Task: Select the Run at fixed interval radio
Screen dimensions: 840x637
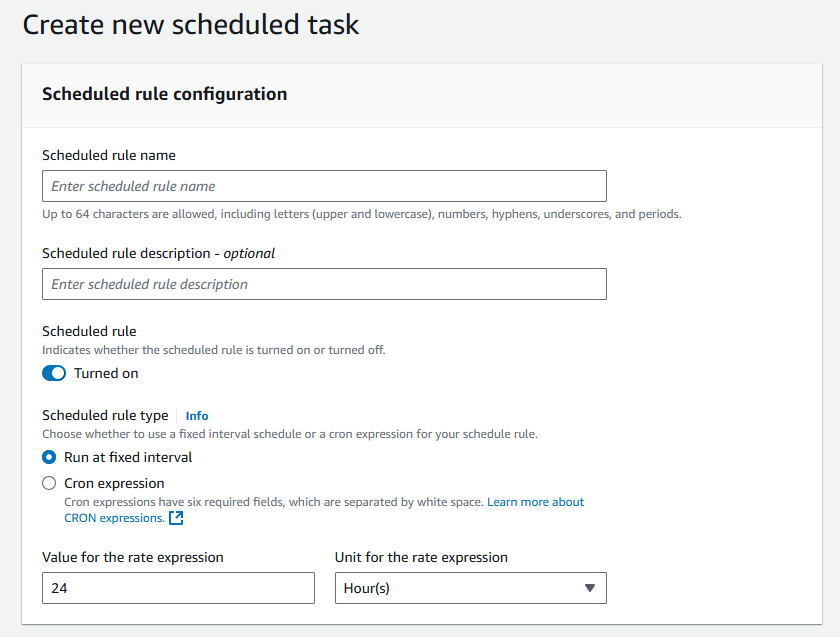Action: click(49, 457)
